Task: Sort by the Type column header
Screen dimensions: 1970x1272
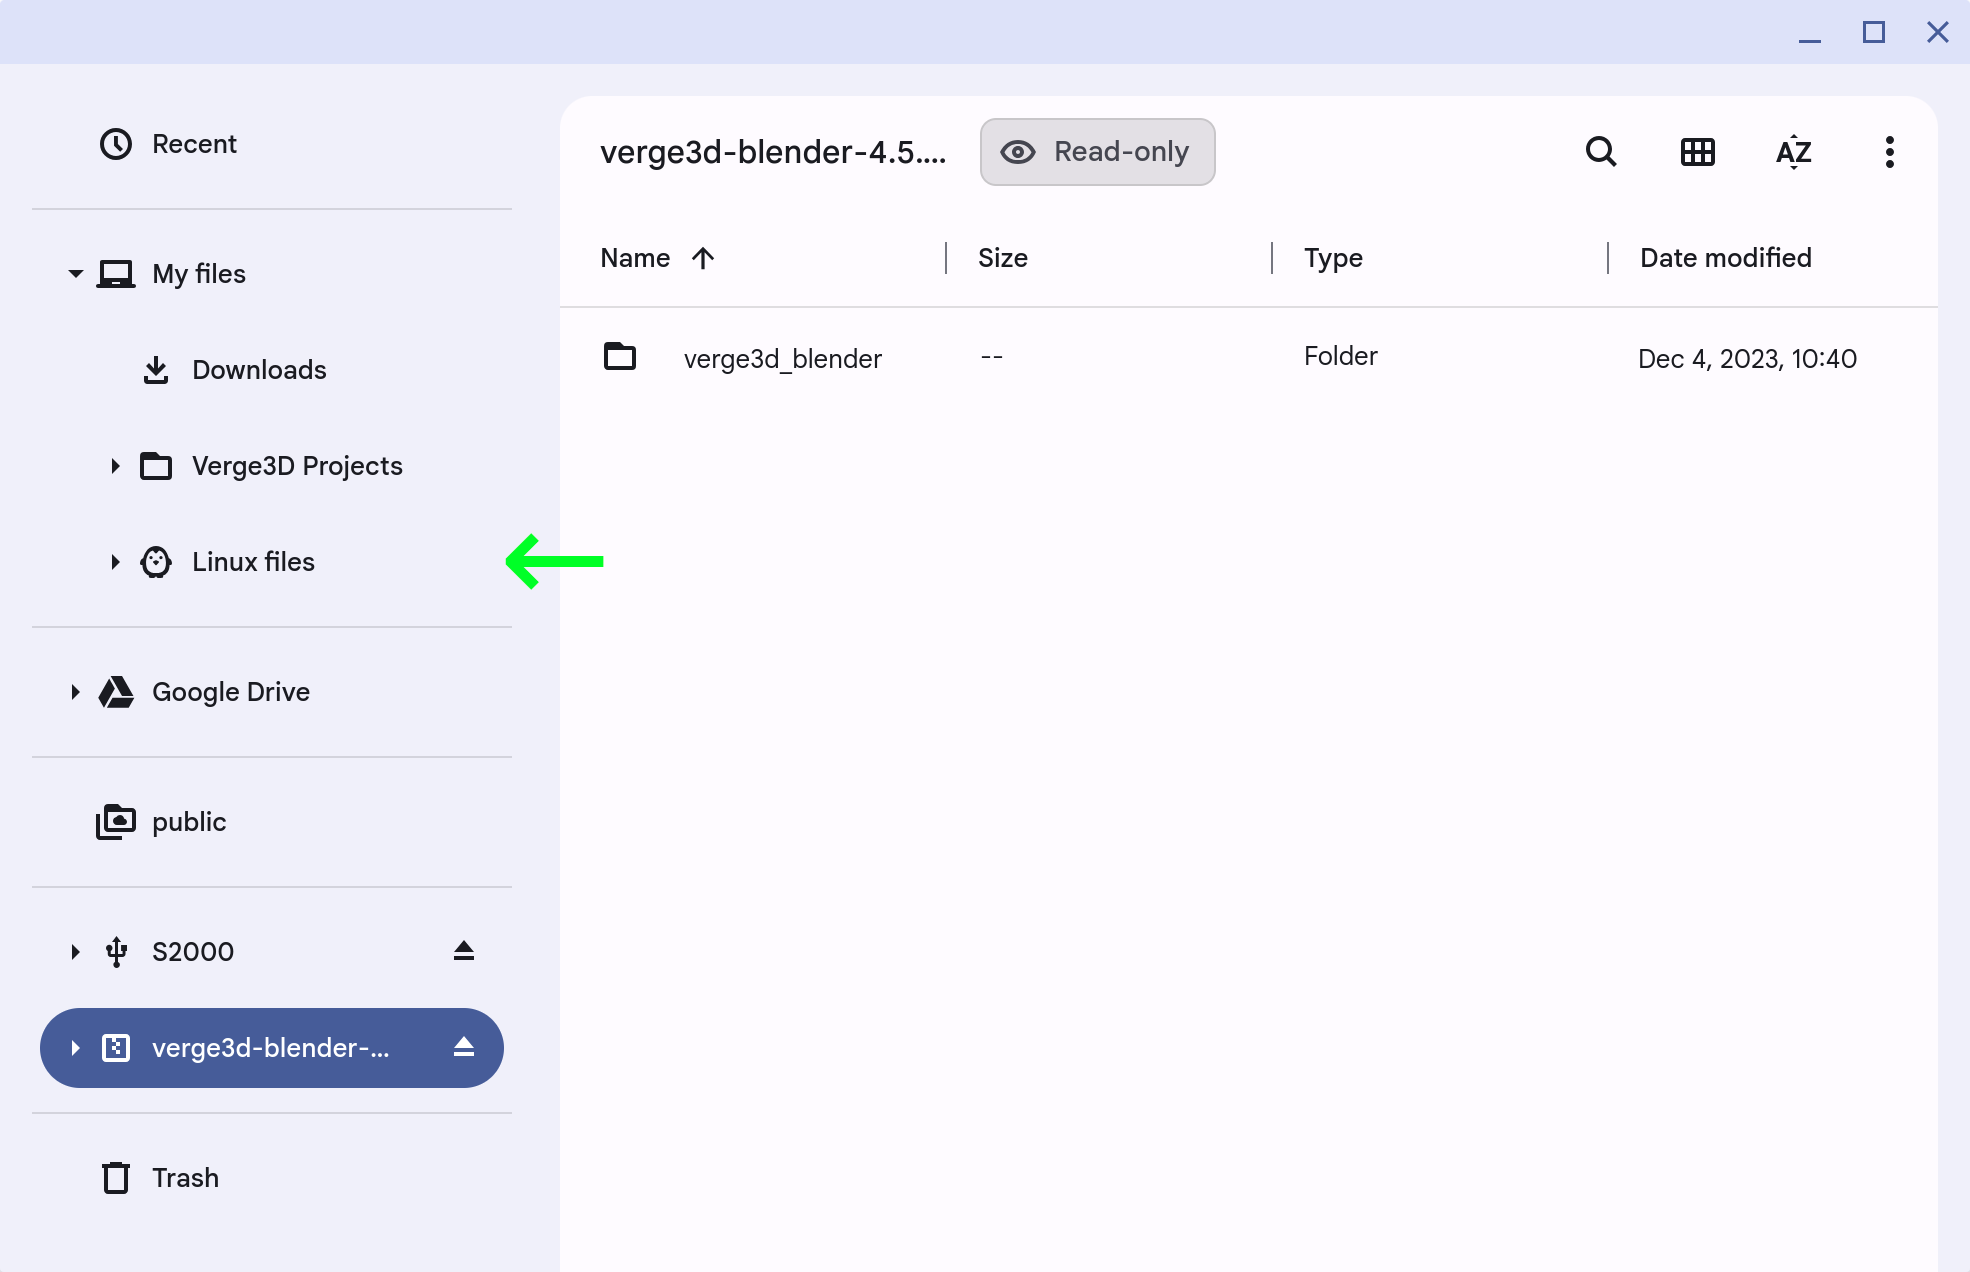Action: point(1333,258)
